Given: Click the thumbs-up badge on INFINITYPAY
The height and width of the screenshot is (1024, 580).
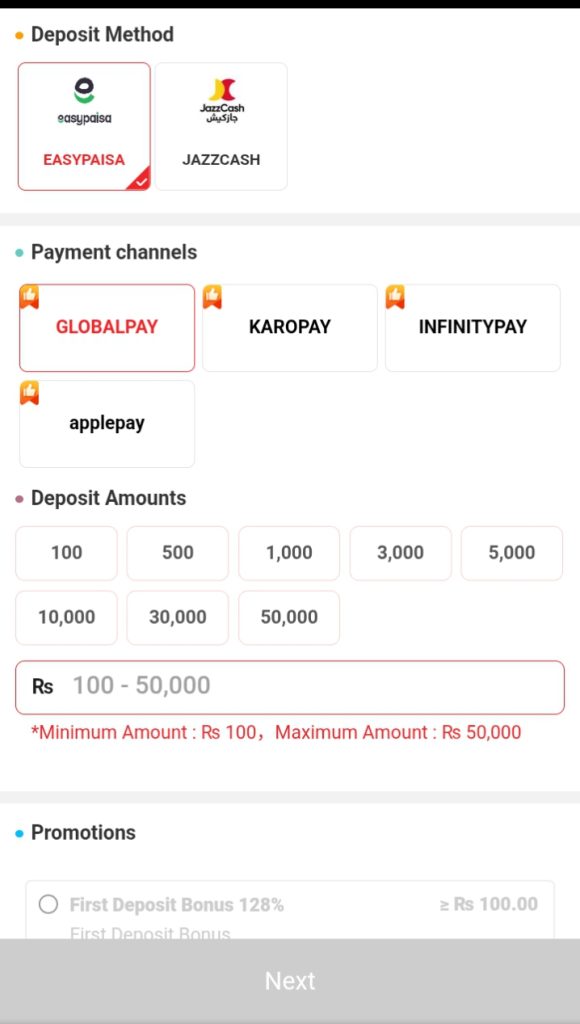Looking at the screenshot, I should [395, 297].
